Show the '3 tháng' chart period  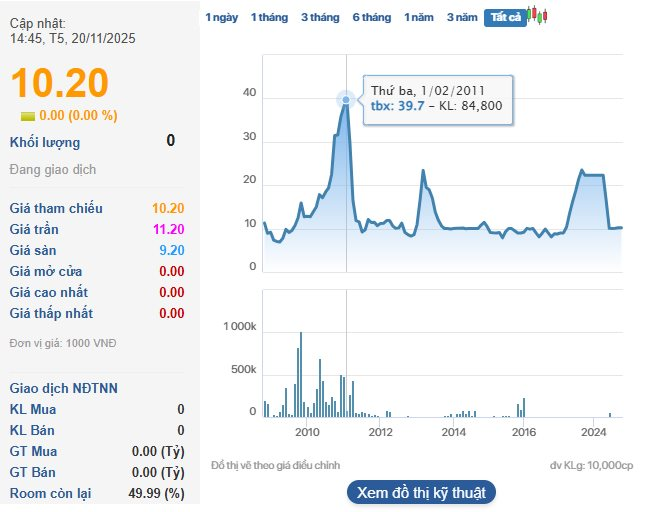(x=319, y=17)
